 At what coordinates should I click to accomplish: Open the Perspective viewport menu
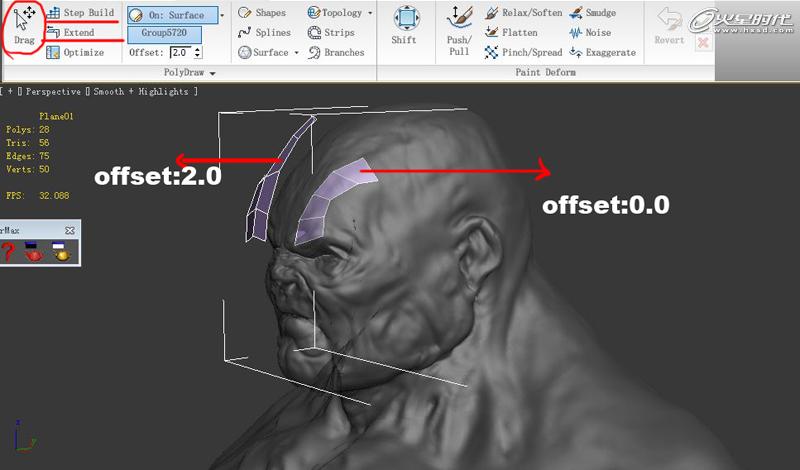click(x=53, y=91)
